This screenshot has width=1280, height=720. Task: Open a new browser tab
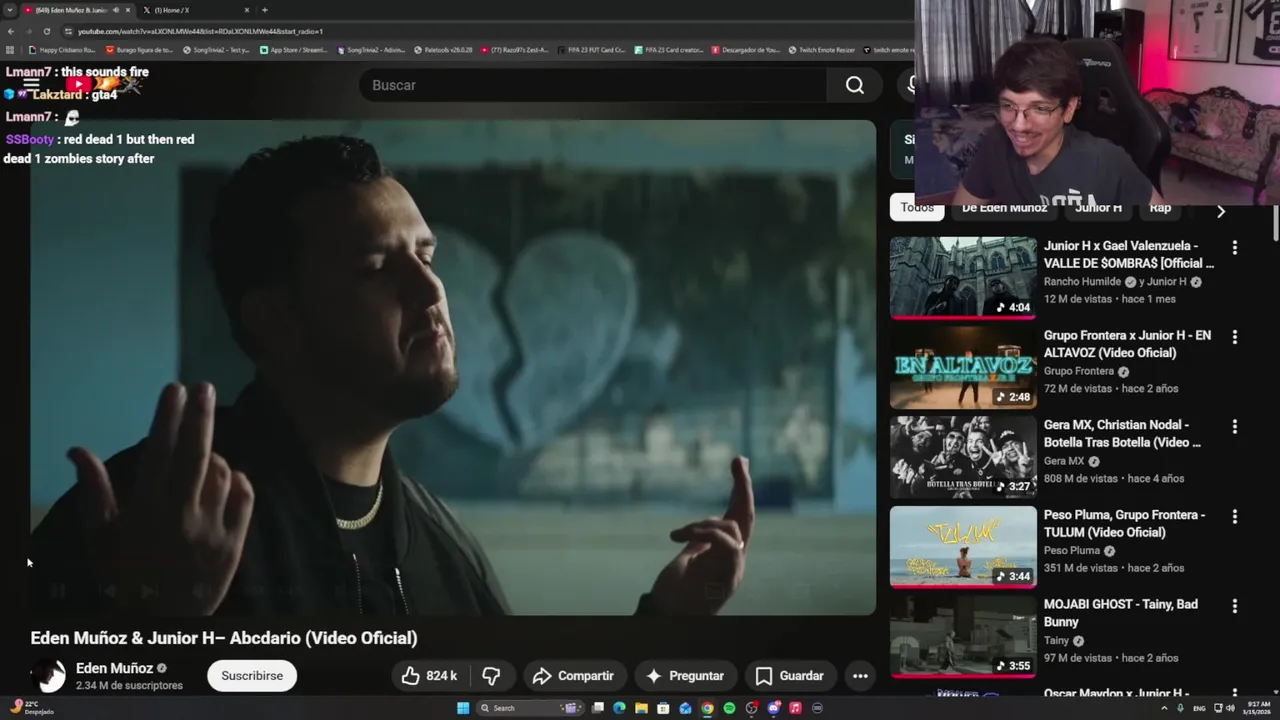coord(264,10)
